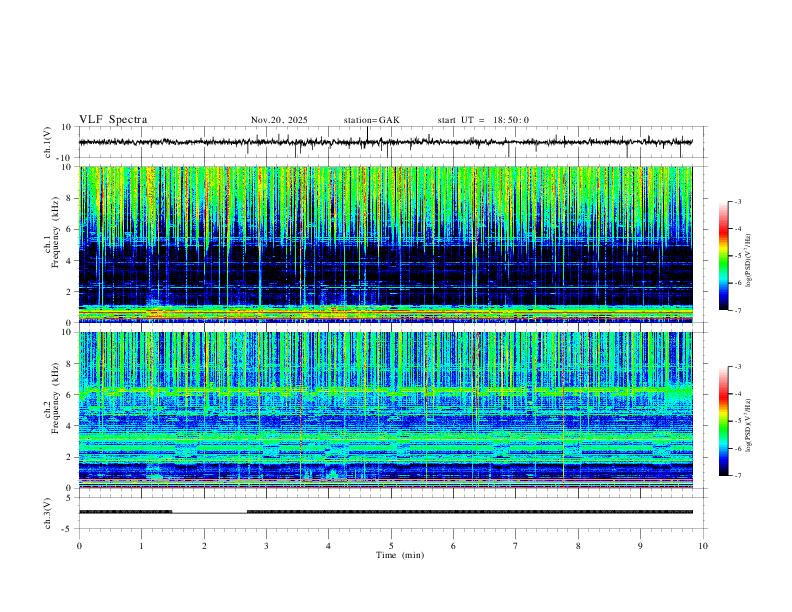This screenshot has width=792, height=612.
Task: Click the ch.1 color scale bar
Action: (x=723, y=256)
